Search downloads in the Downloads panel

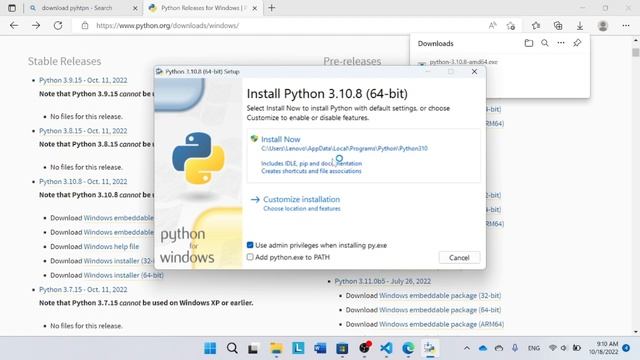coord(544,43)
